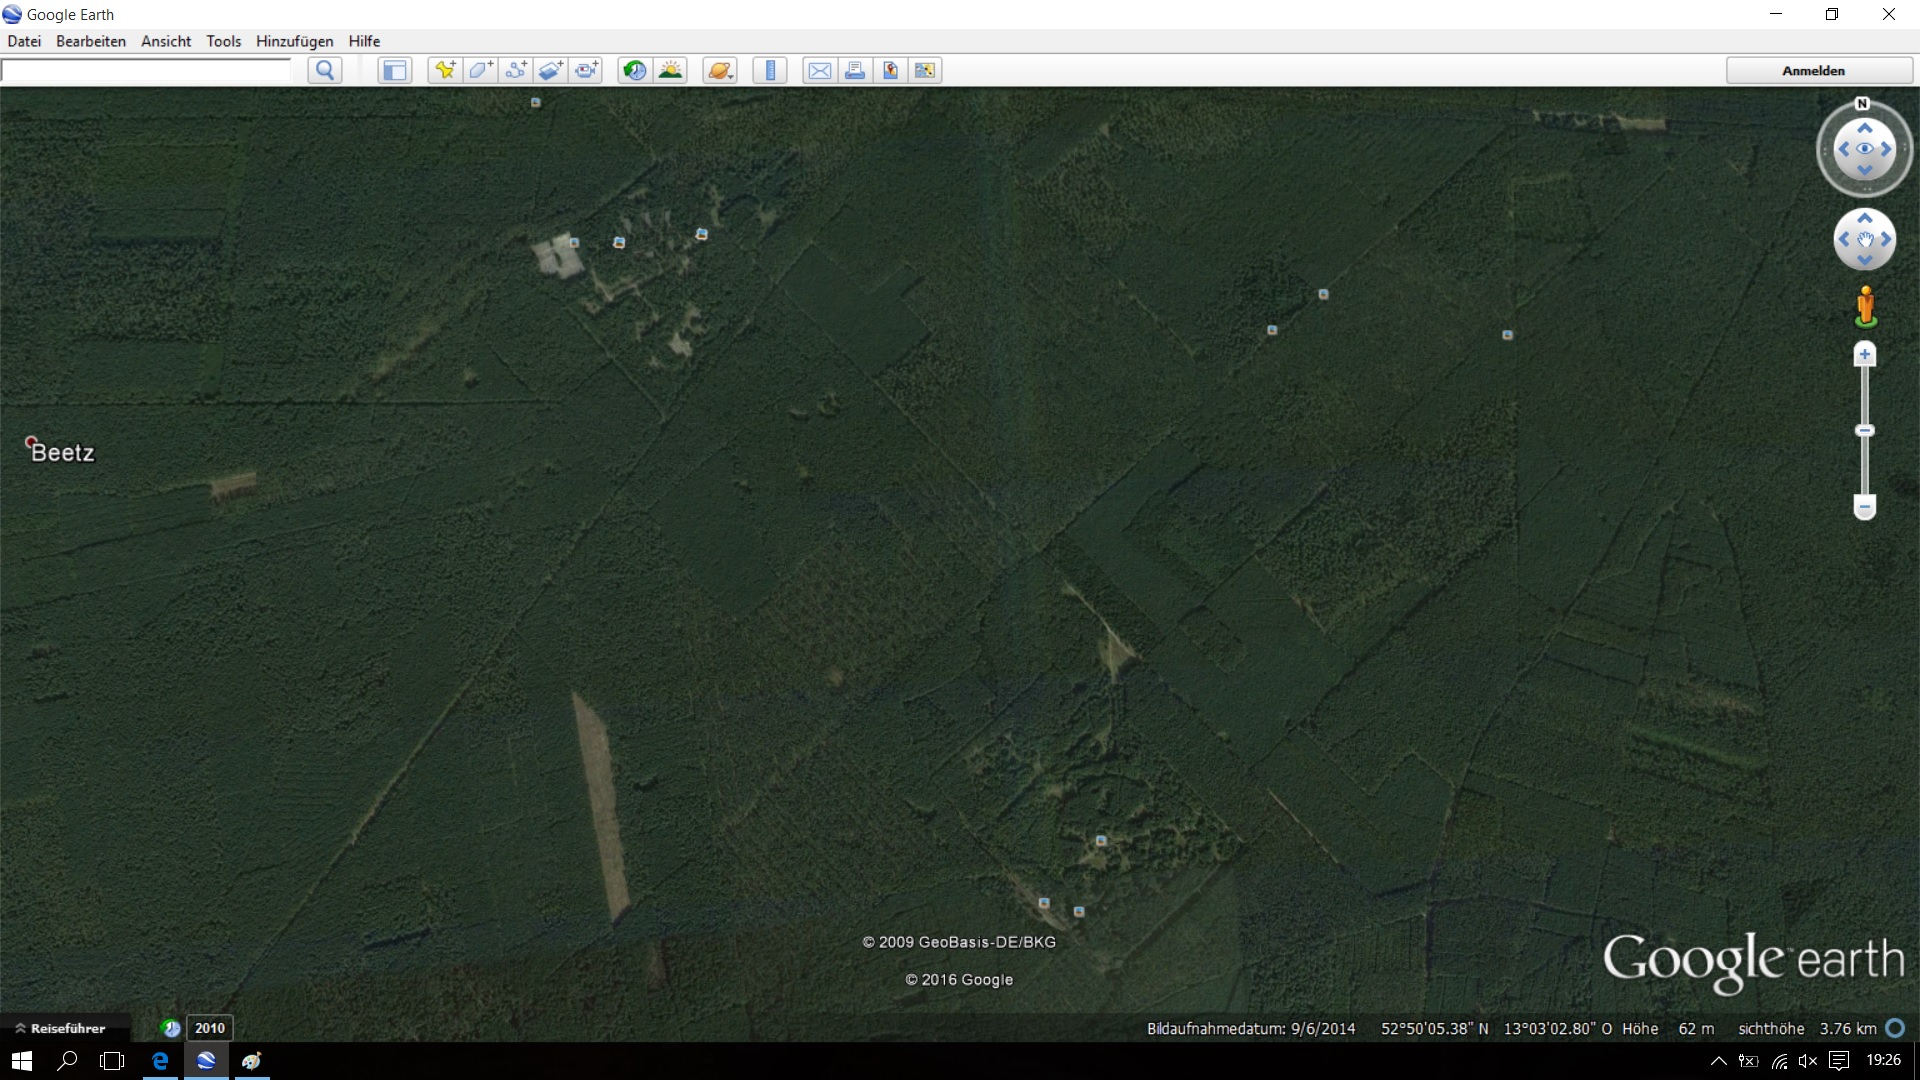The image size is (1920, 1080).
Task: Open the 2010 historical imagery selector
Action: coord(210,1028)
